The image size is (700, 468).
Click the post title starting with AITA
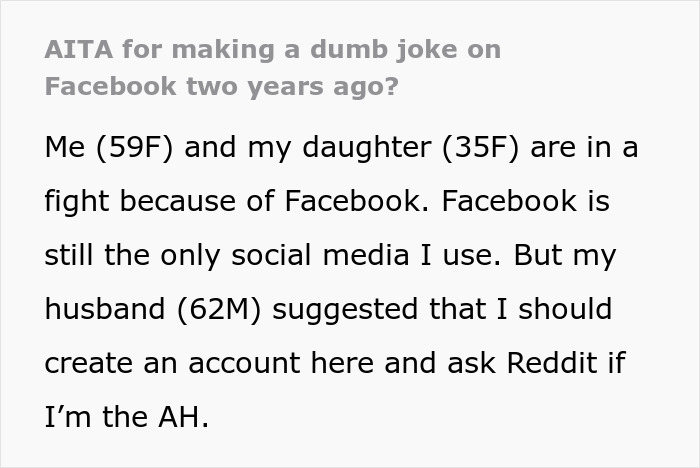(x=272, y=48)
